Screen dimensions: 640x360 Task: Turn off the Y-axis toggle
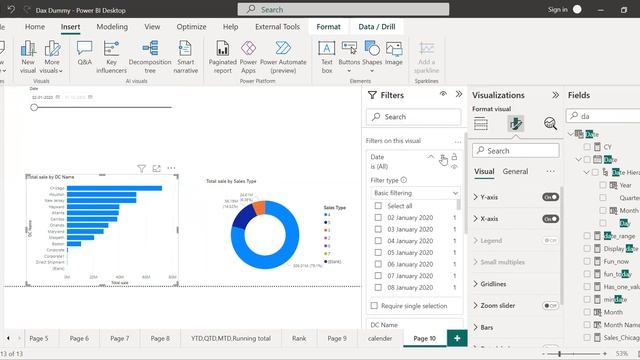(550, 197)
